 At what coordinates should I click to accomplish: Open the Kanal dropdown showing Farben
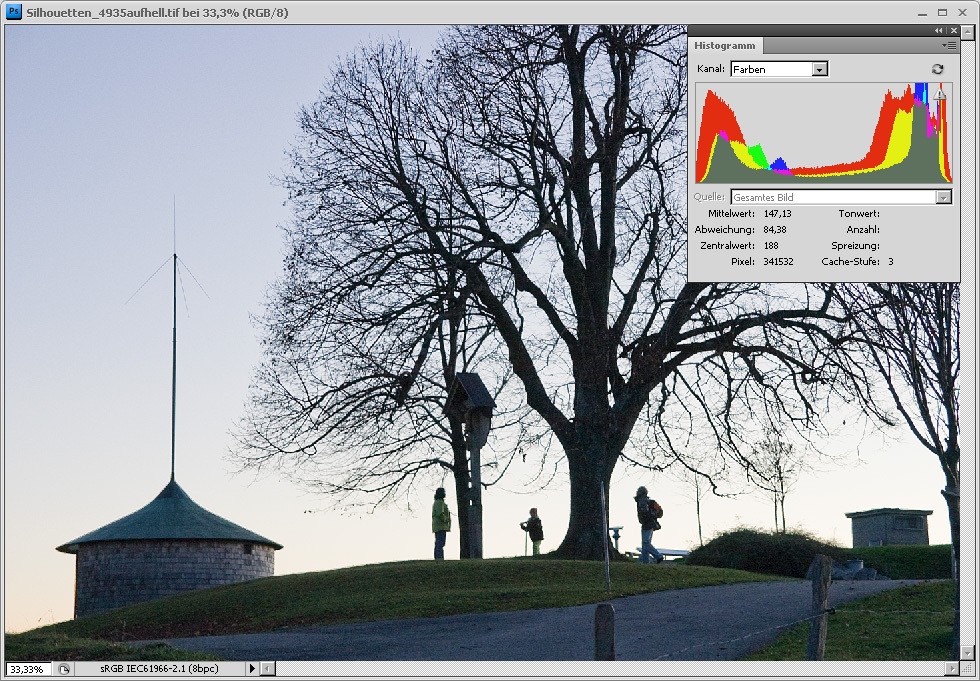point(820,69)
